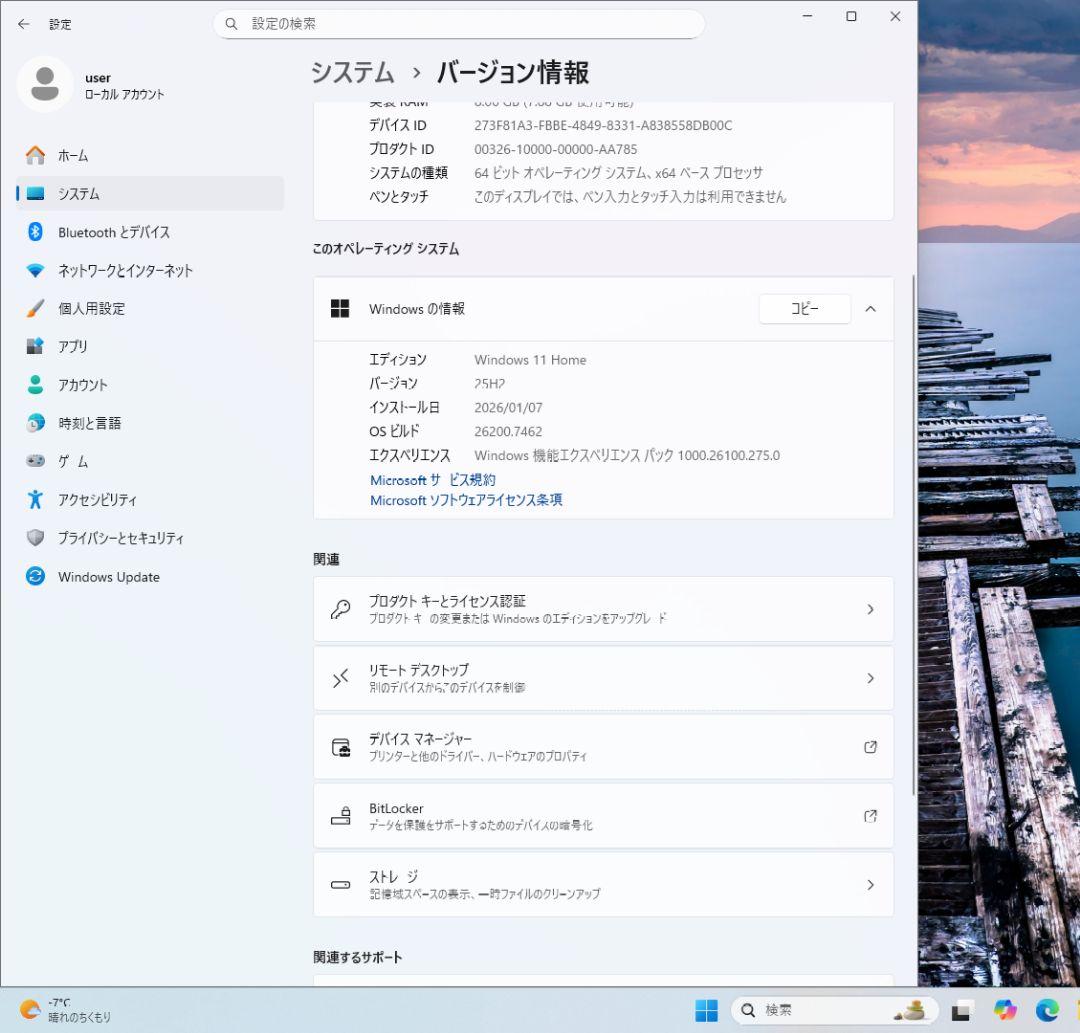Click the back arrow in Settings
The image size is (1080, 1033).
tap(22, 24)
